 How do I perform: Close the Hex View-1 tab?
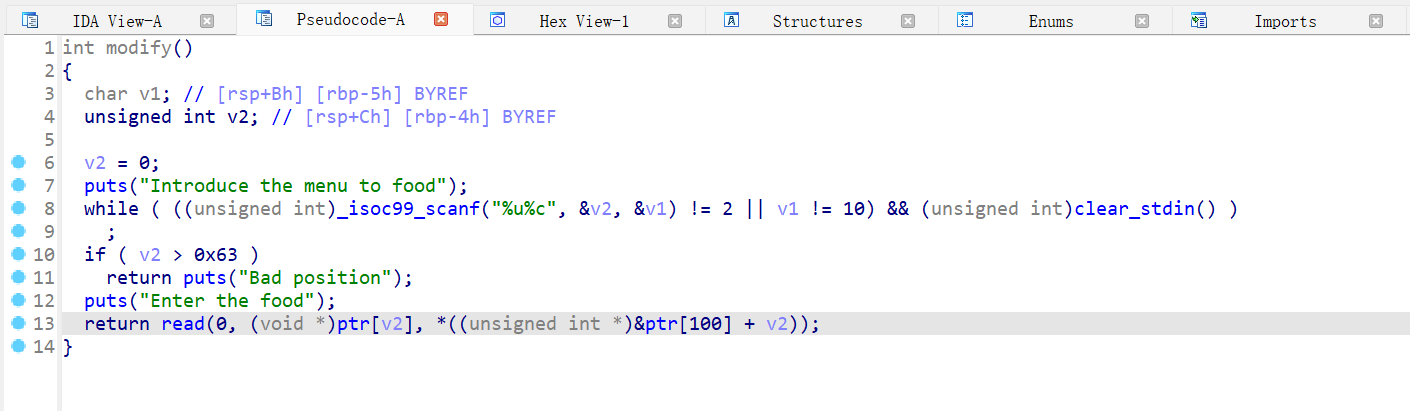click(675, 21)
